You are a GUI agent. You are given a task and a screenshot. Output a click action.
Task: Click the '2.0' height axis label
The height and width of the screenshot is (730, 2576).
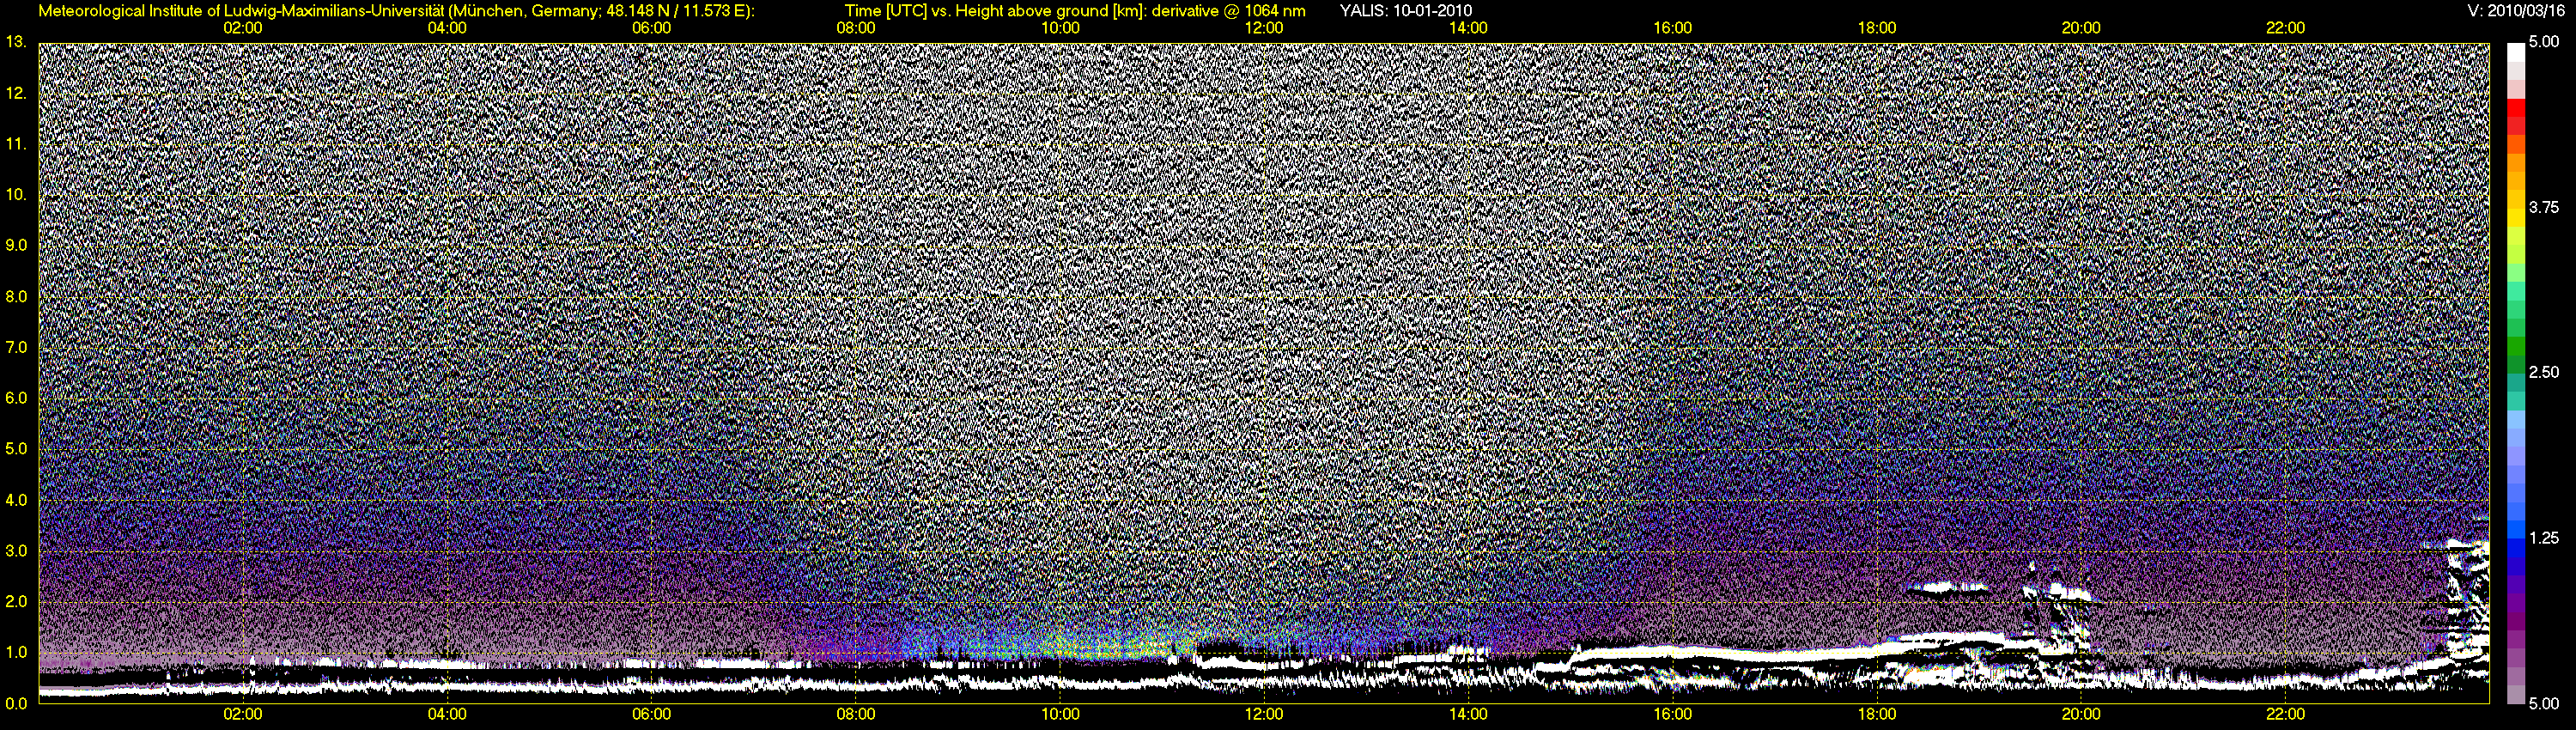pos(15,601)
